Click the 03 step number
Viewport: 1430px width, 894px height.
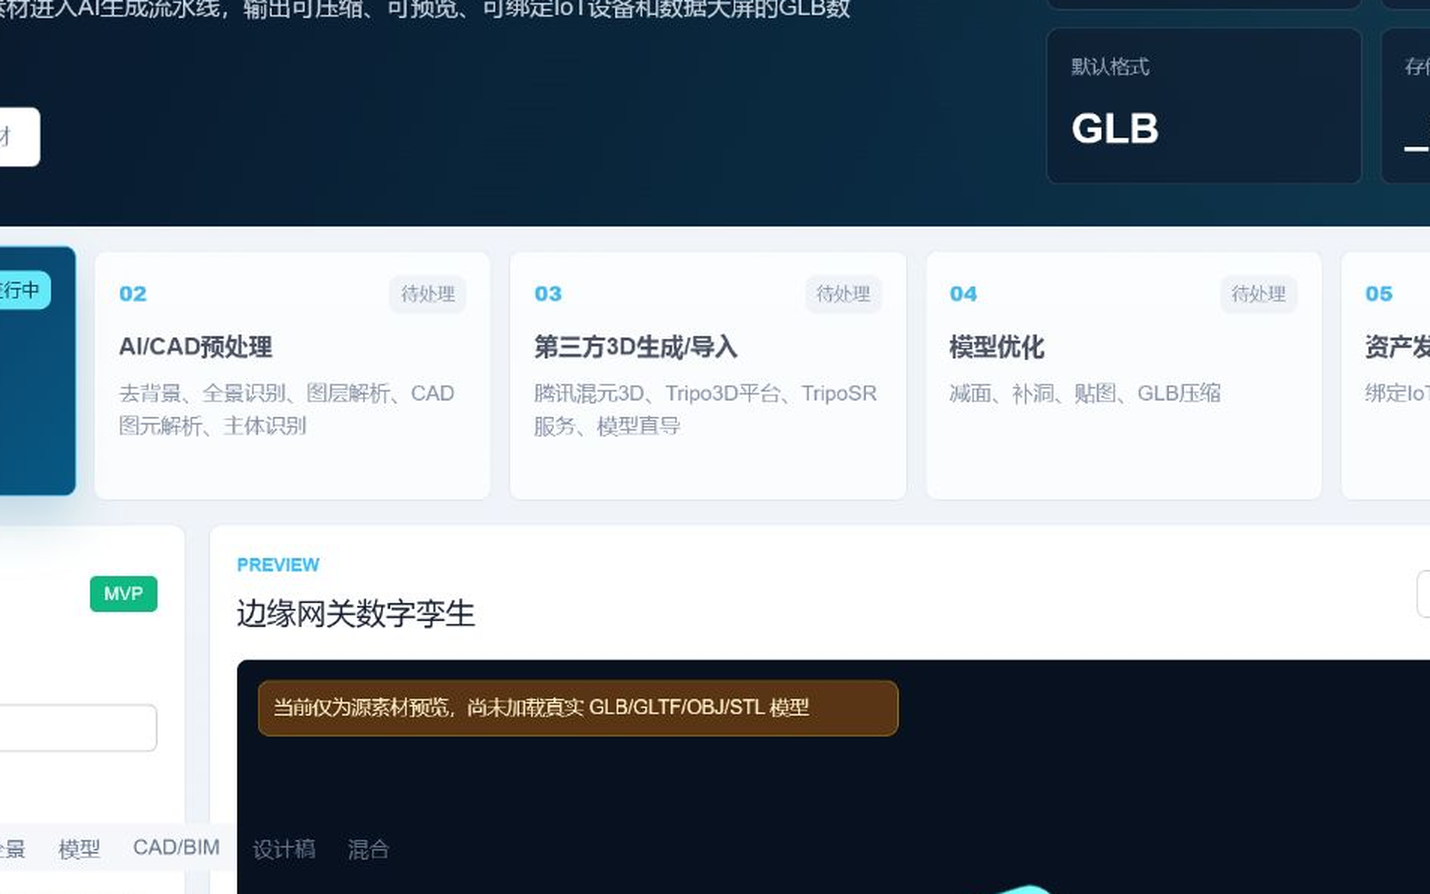point(548,294)
